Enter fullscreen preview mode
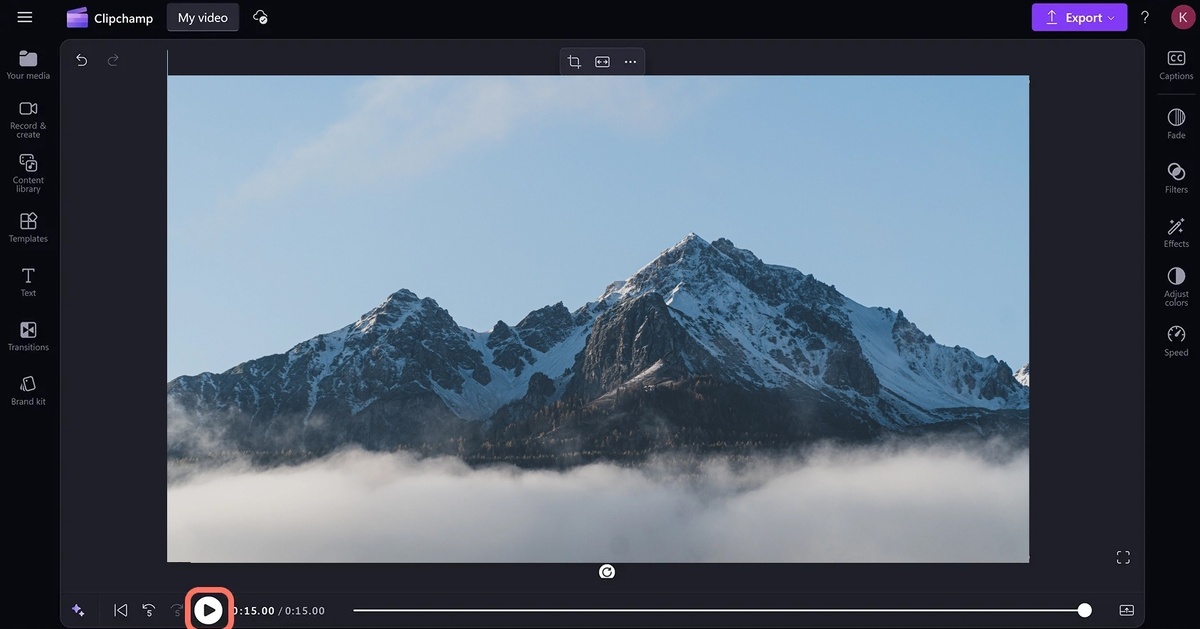The image size is (1200, 629). point(1123,557)
